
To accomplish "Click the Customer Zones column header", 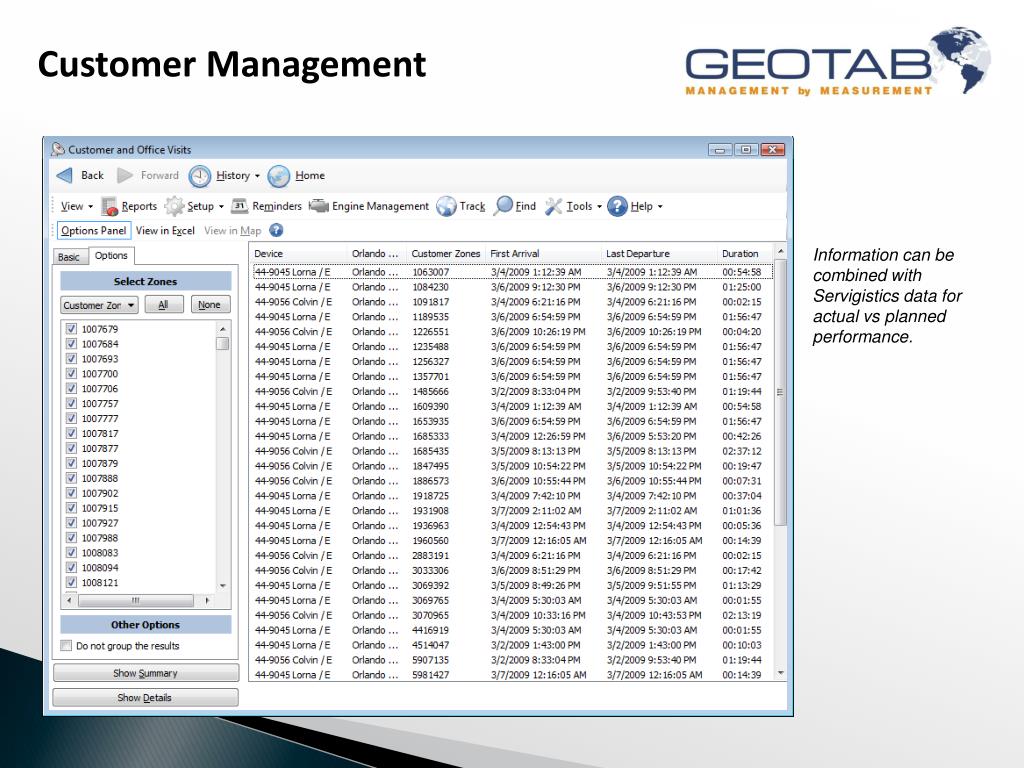I will 446,253.
